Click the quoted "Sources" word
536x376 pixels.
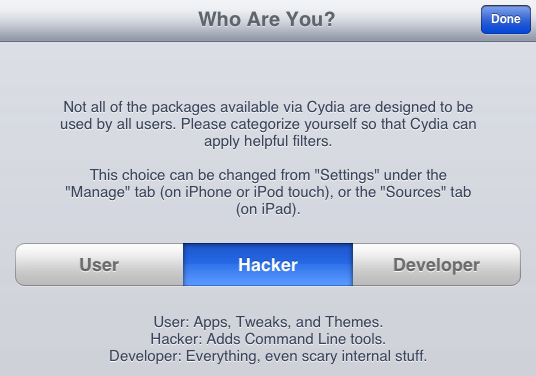pos(413,192)
